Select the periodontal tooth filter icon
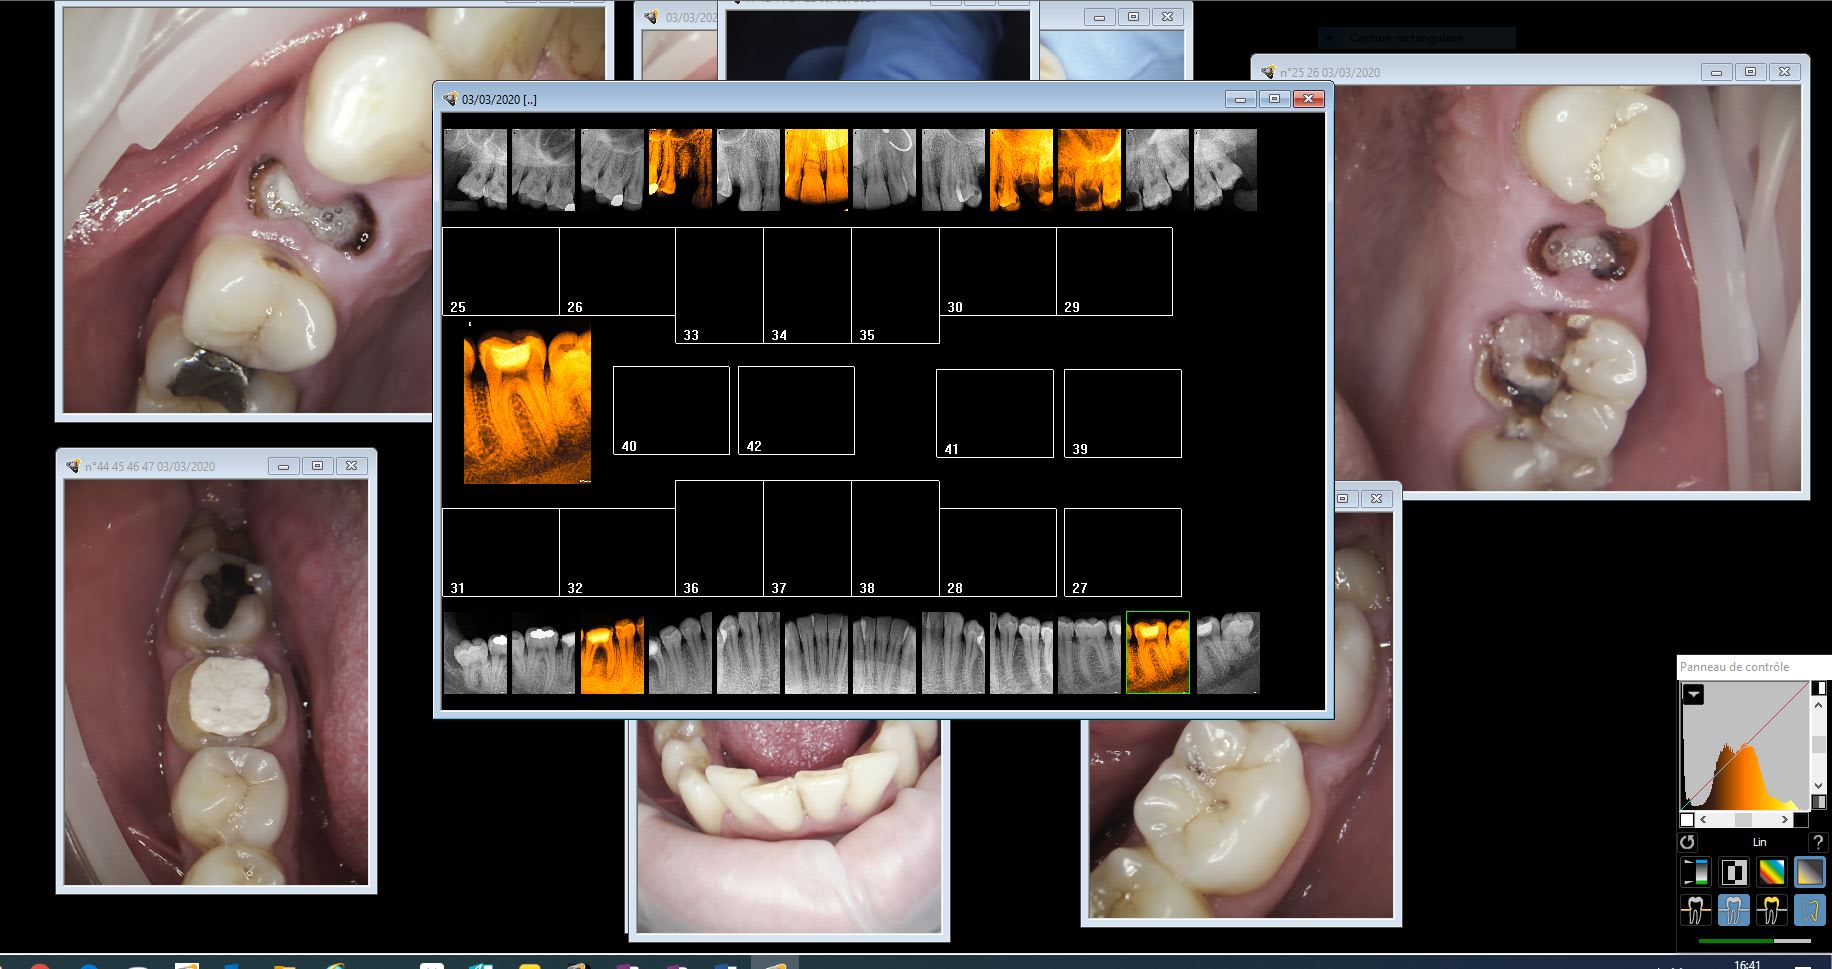Image resolution: width=1832 pixels, height=969 pixels. click(x=1695, y=910)
